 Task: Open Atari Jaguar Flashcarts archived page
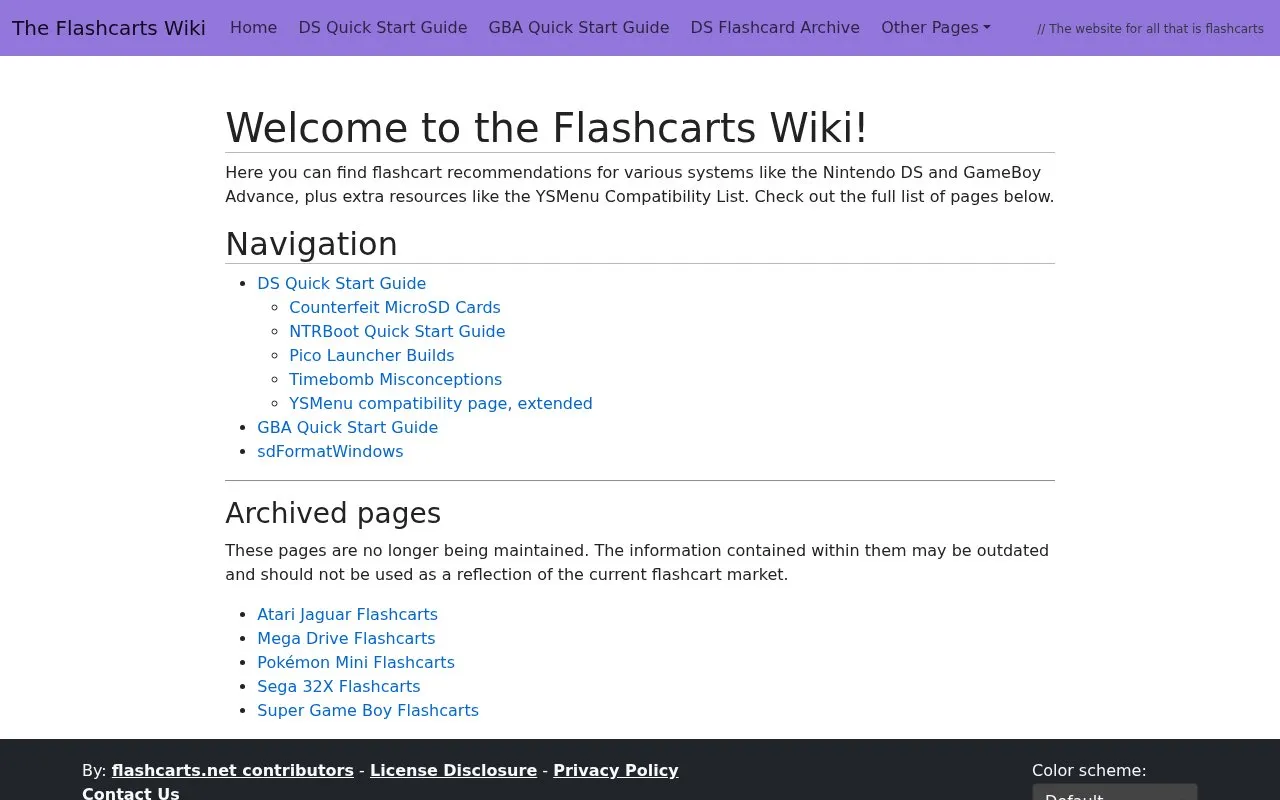coord(348,614)
